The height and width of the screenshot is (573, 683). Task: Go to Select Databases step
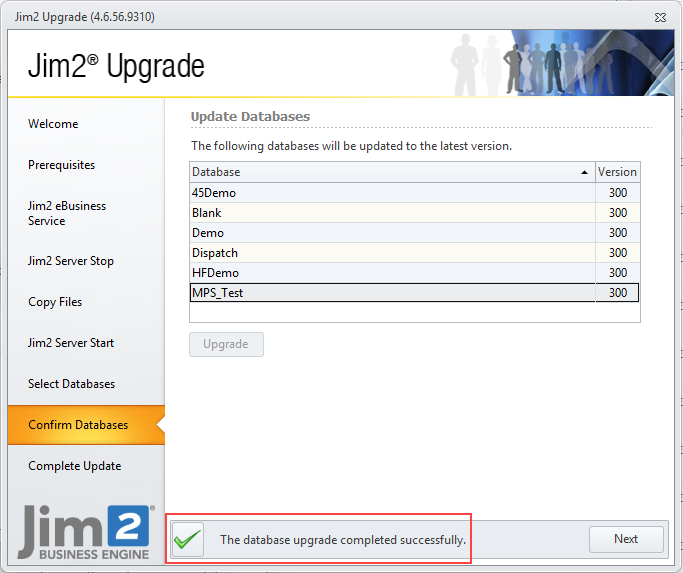(x=71, y=383)
